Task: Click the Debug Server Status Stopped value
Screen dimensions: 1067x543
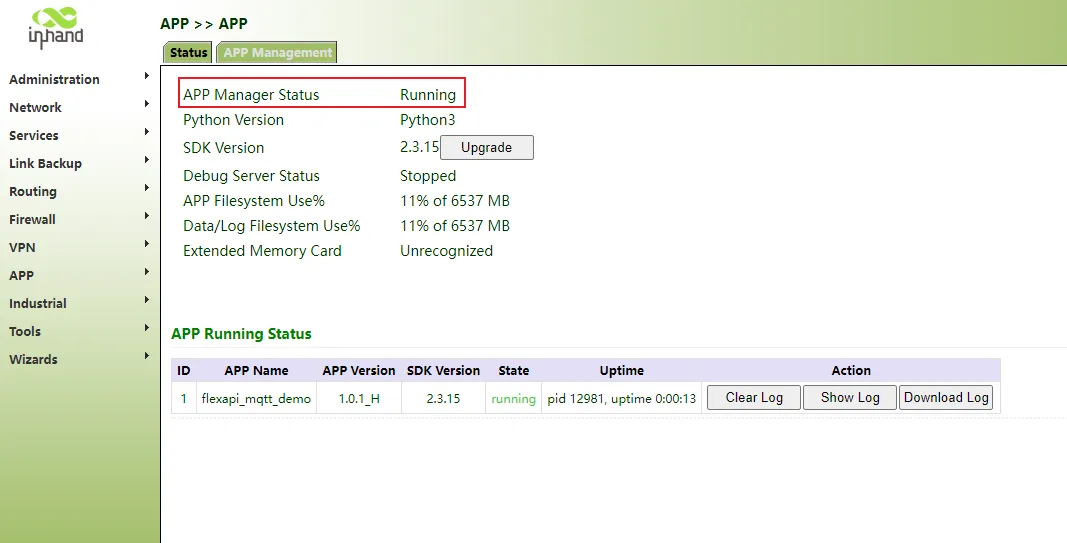Action: click(428, 176)
